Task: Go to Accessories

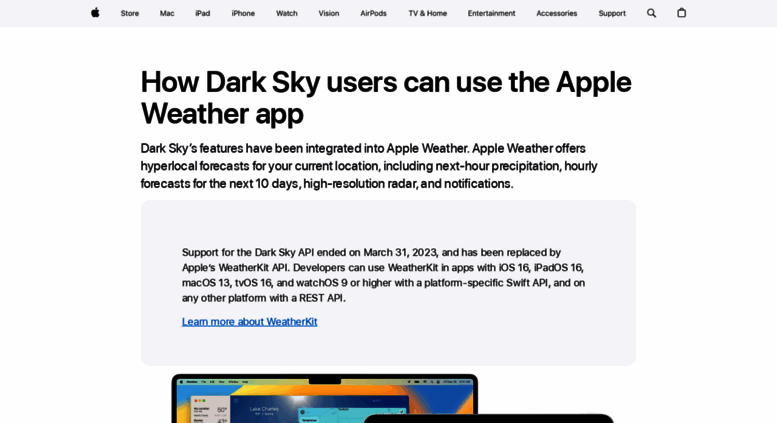Action: pyautogui.click(x=557, y=13)
